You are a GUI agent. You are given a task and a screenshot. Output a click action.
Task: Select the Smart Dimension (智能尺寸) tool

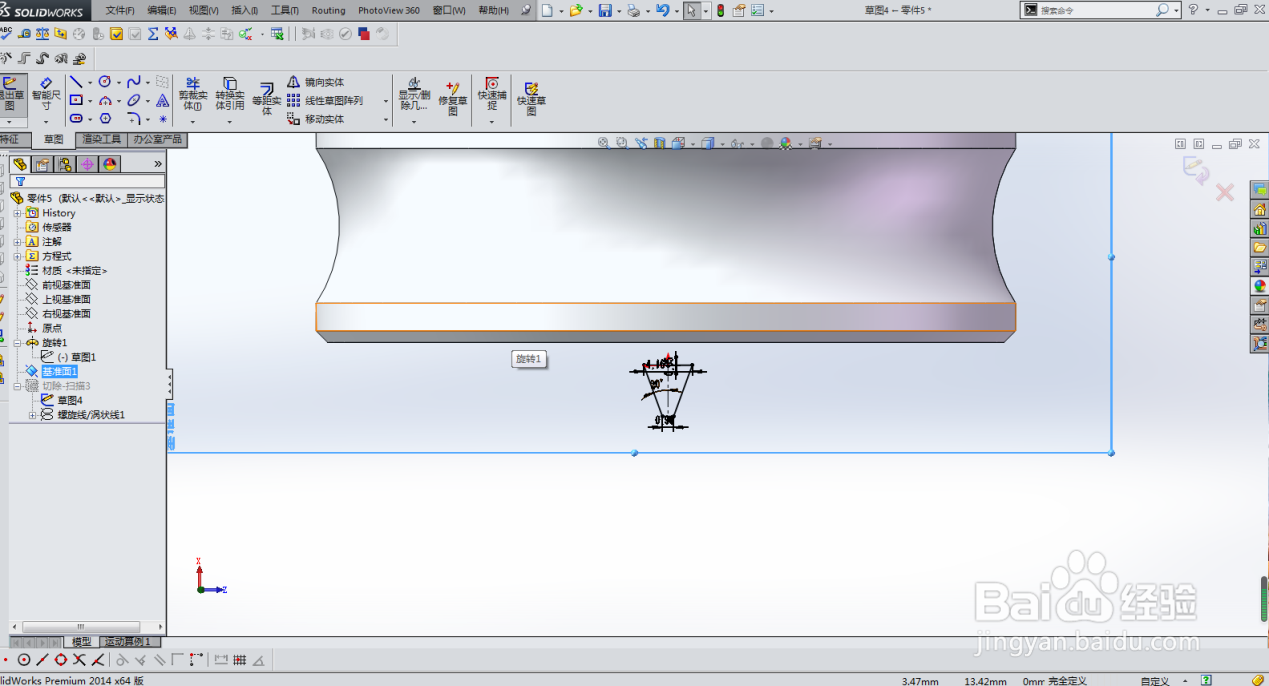pos(45,95)
